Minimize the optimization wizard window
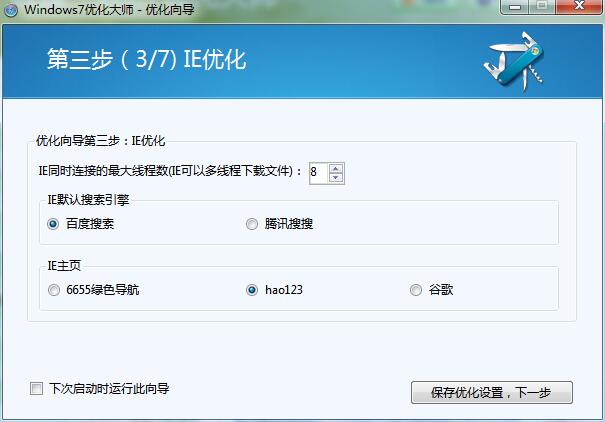The width and height of the screenshot is (605, 422). (x=515, y=7)
